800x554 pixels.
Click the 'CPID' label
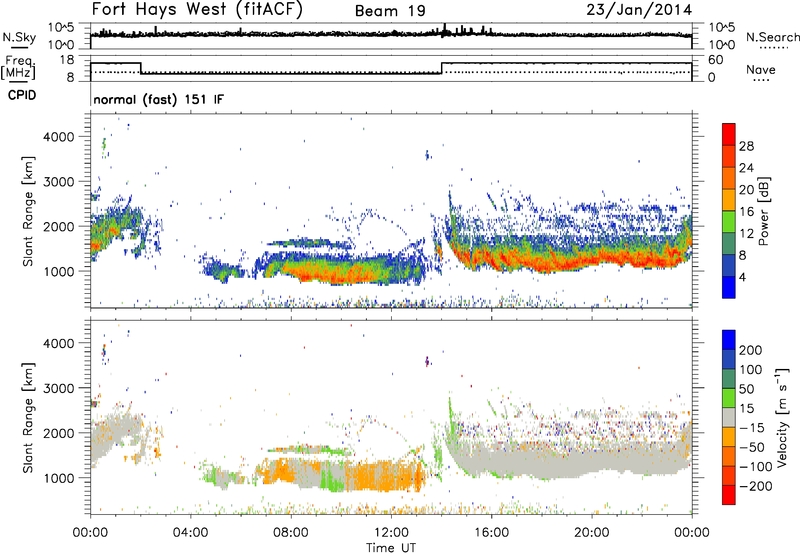tap(22, 95)
